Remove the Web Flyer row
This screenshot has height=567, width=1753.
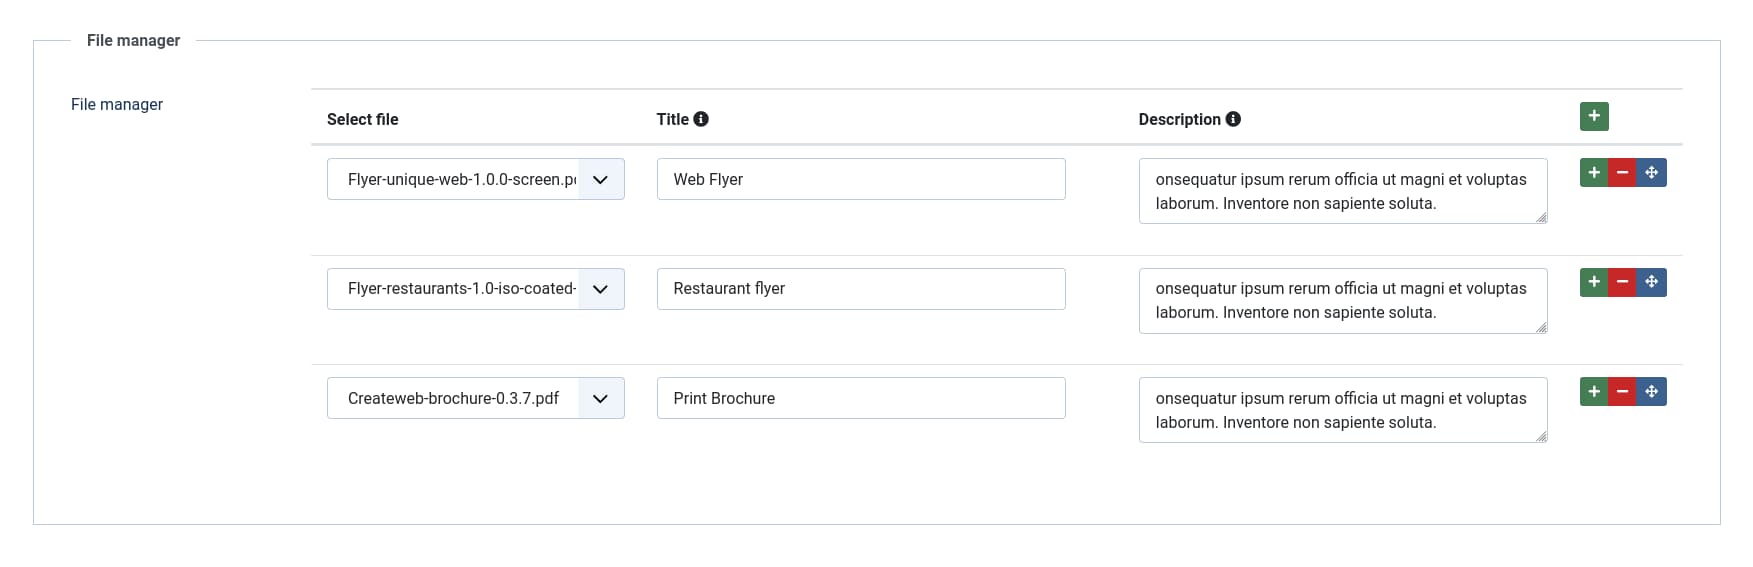[x=1622, y=173]
